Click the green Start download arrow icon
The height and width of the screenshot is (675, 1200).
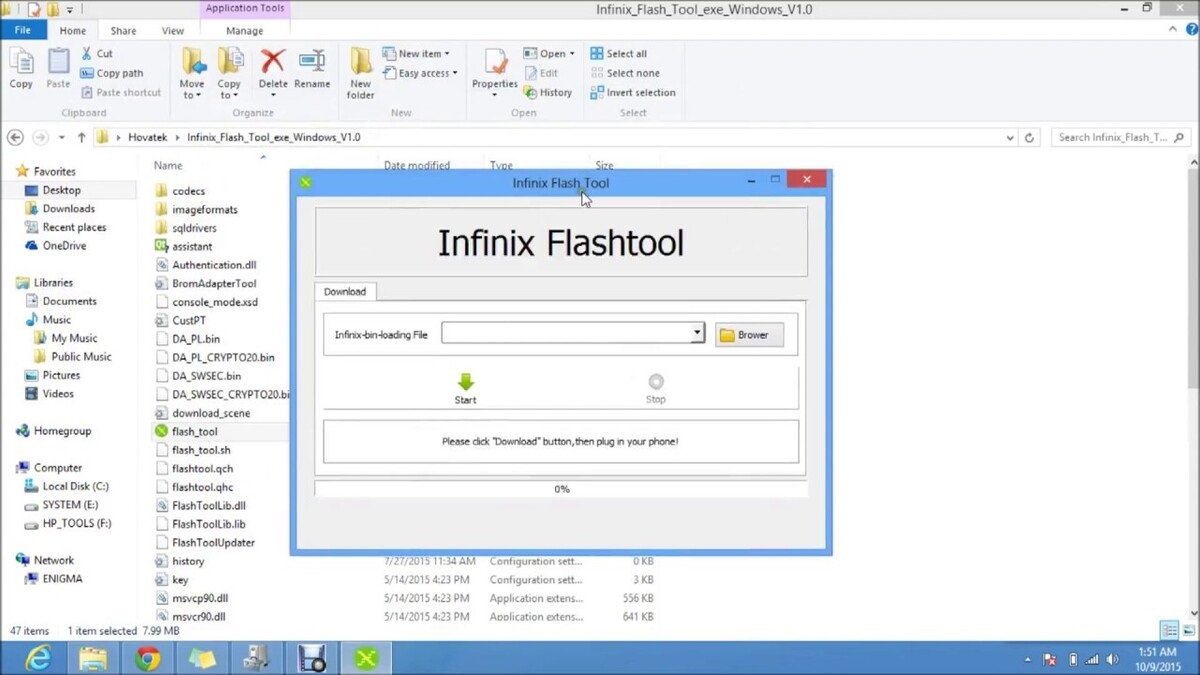465,381
